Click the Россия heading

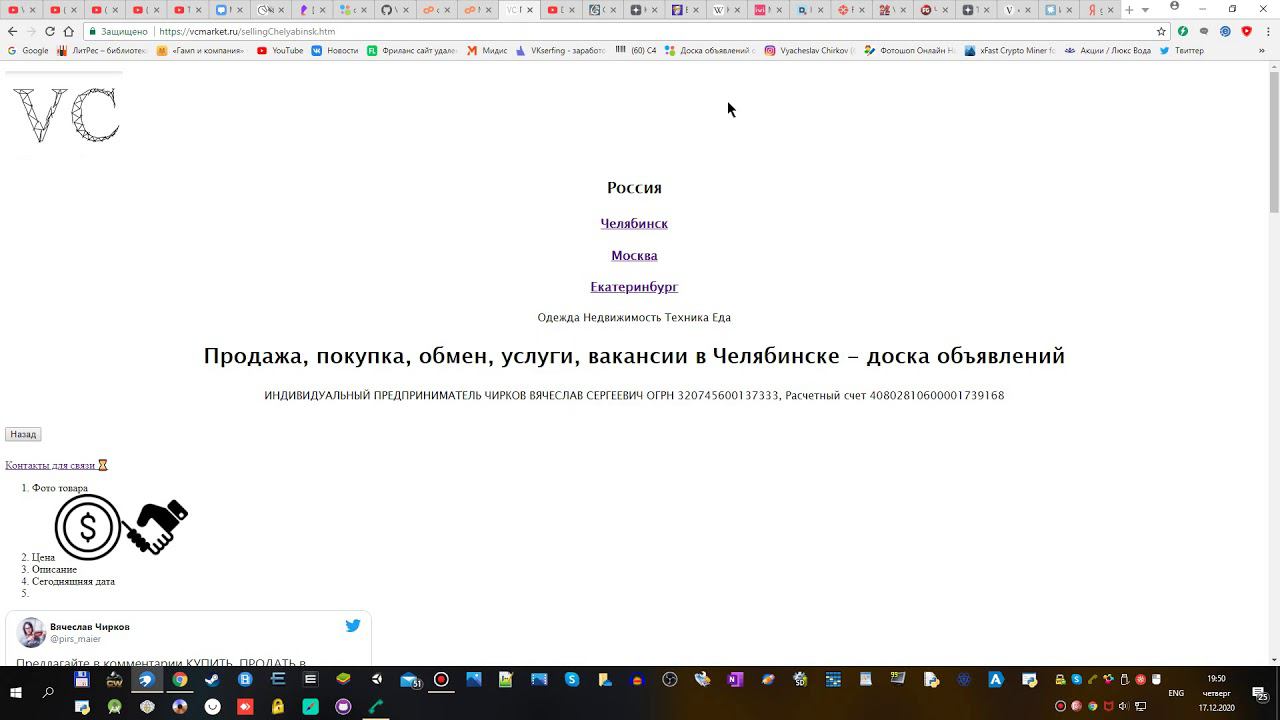634,188
